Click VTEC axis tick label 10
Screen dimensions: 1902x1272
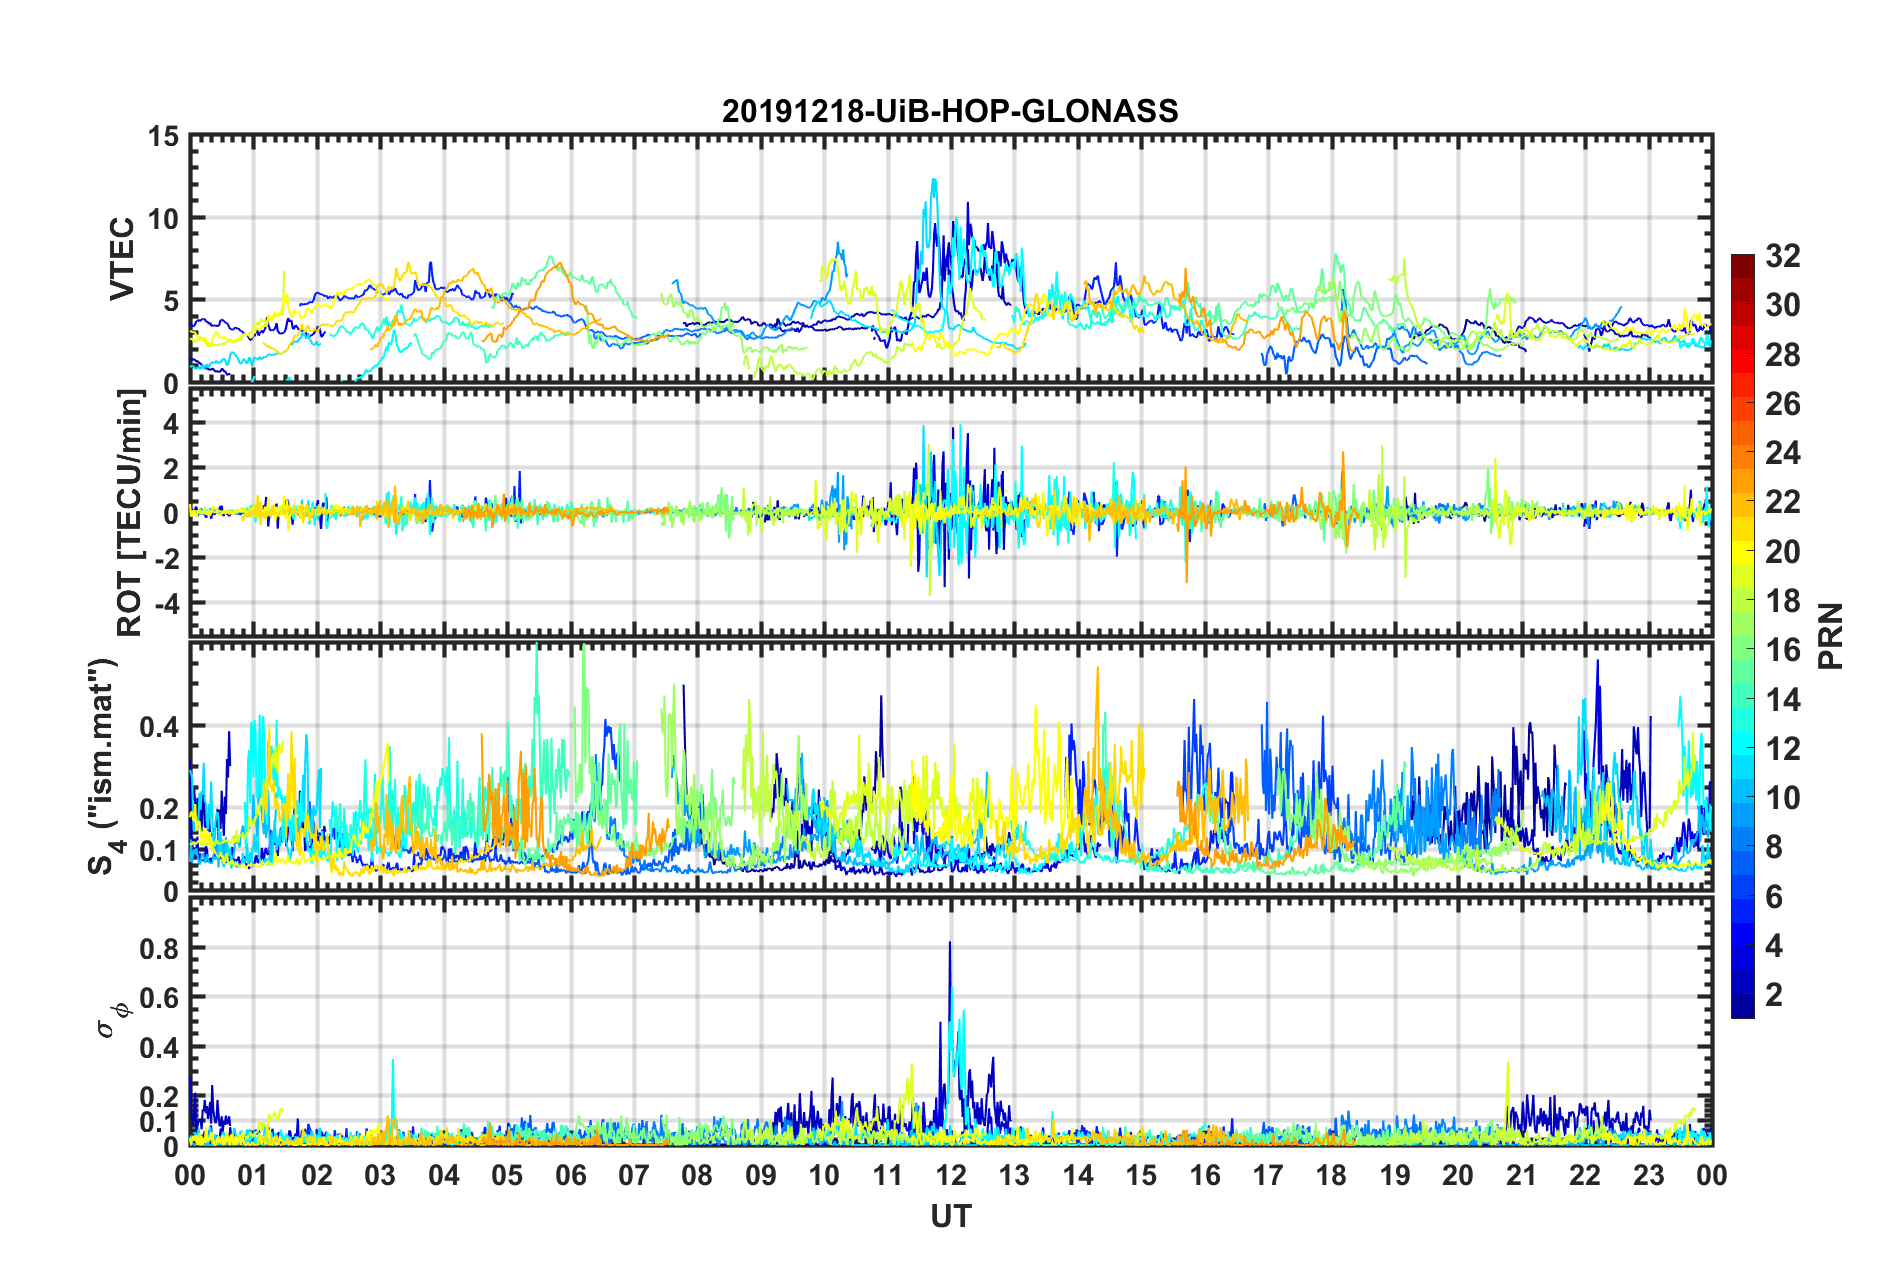[163, 218]
